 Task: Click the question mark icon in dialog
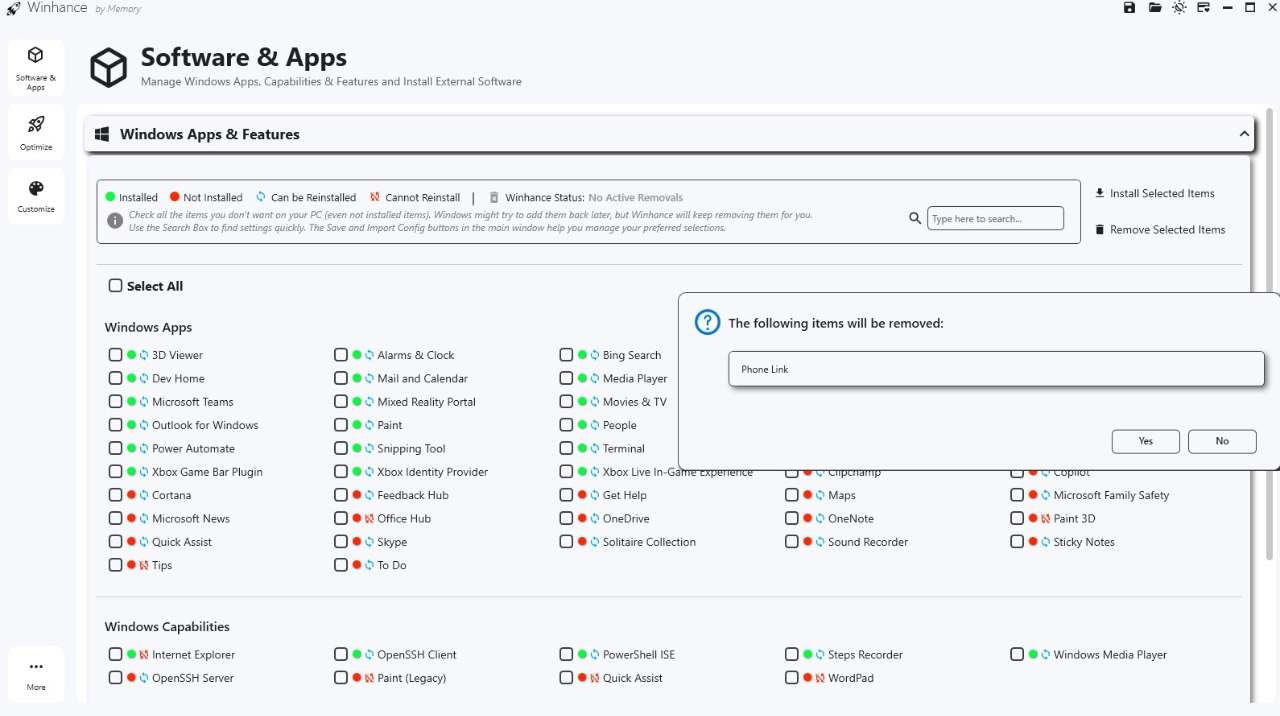tap(707, 322)
